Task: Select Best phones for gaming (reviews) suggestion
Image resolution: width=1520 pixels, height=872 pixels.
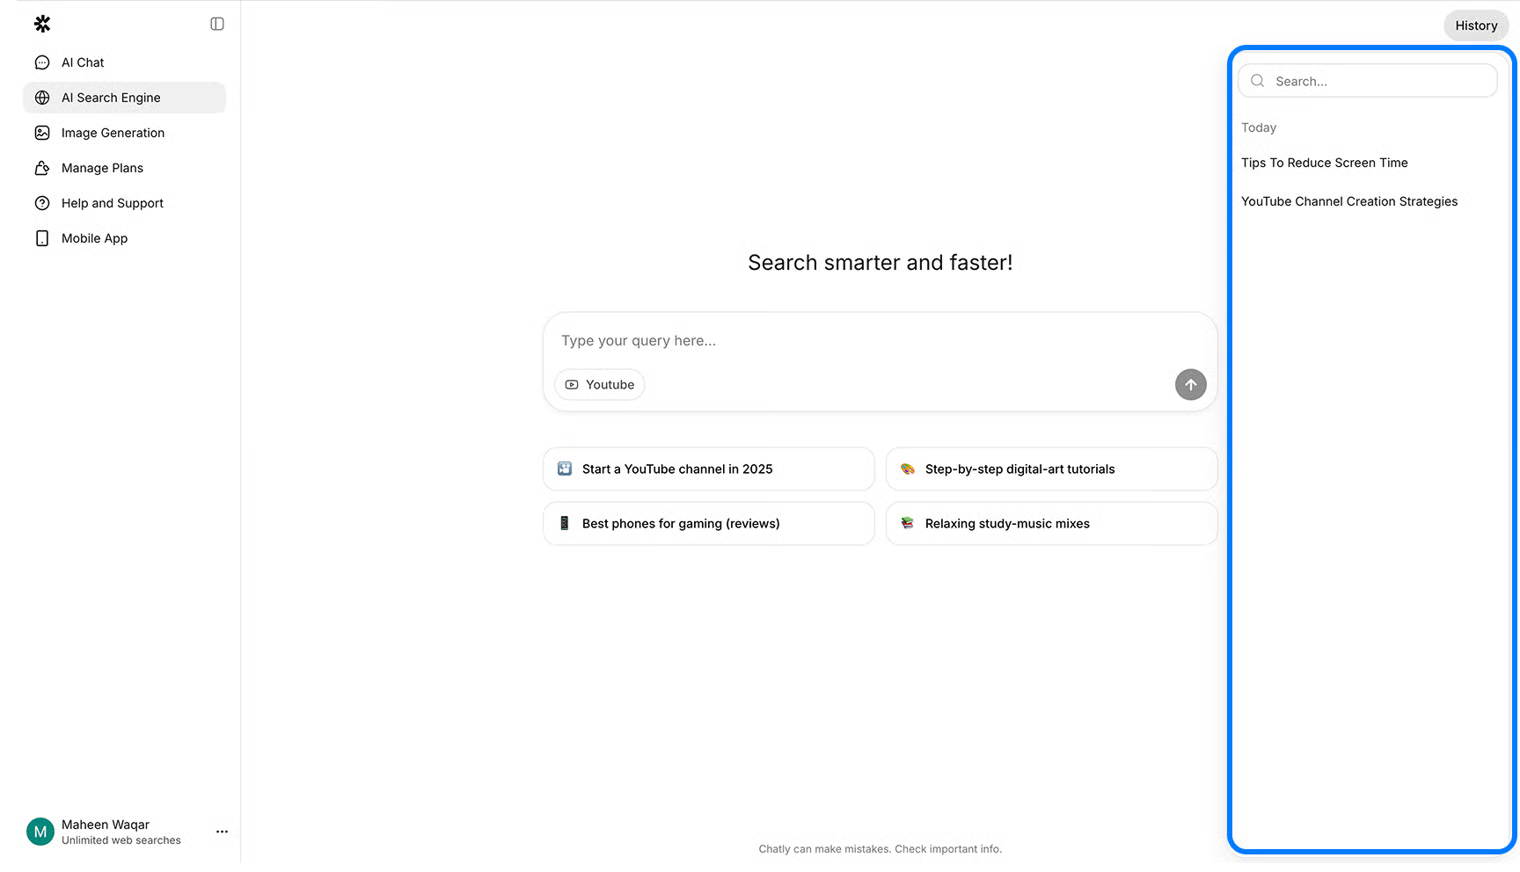Action: point(709,523)
